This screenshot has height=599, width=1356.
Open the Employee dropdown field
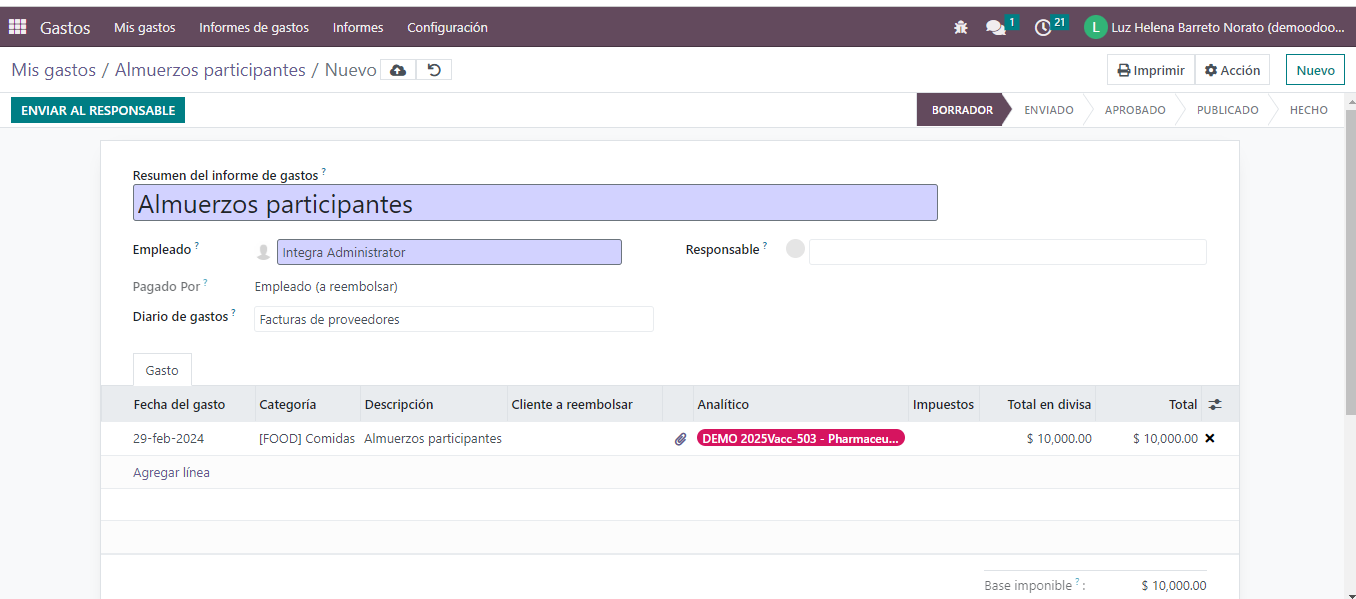[449, 253]
